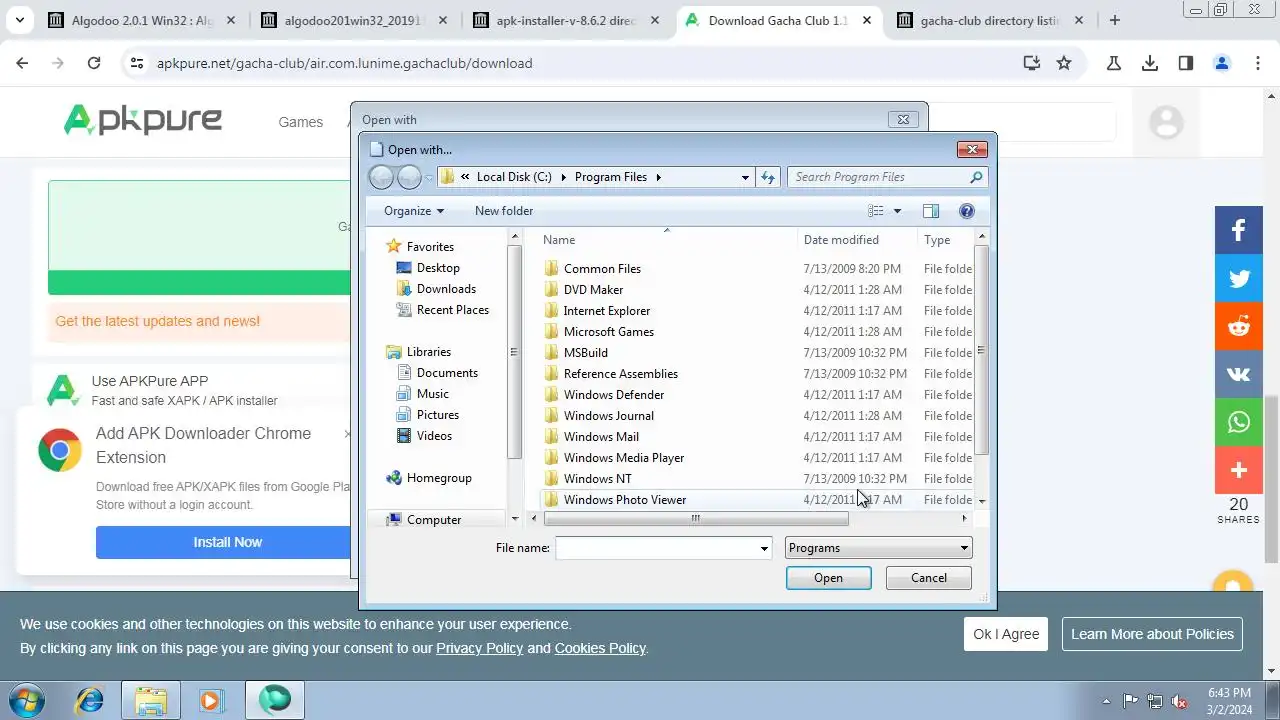The image size is (1280, 720).
Task: Switch to algodoo201win32 tab
Action: tap(355, 20)
